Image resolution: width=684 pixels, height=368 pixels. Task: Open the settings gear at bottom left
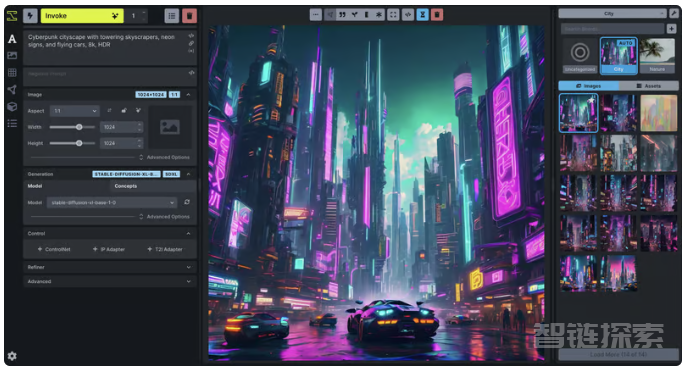pyautogui.click(x=12, y=356)
